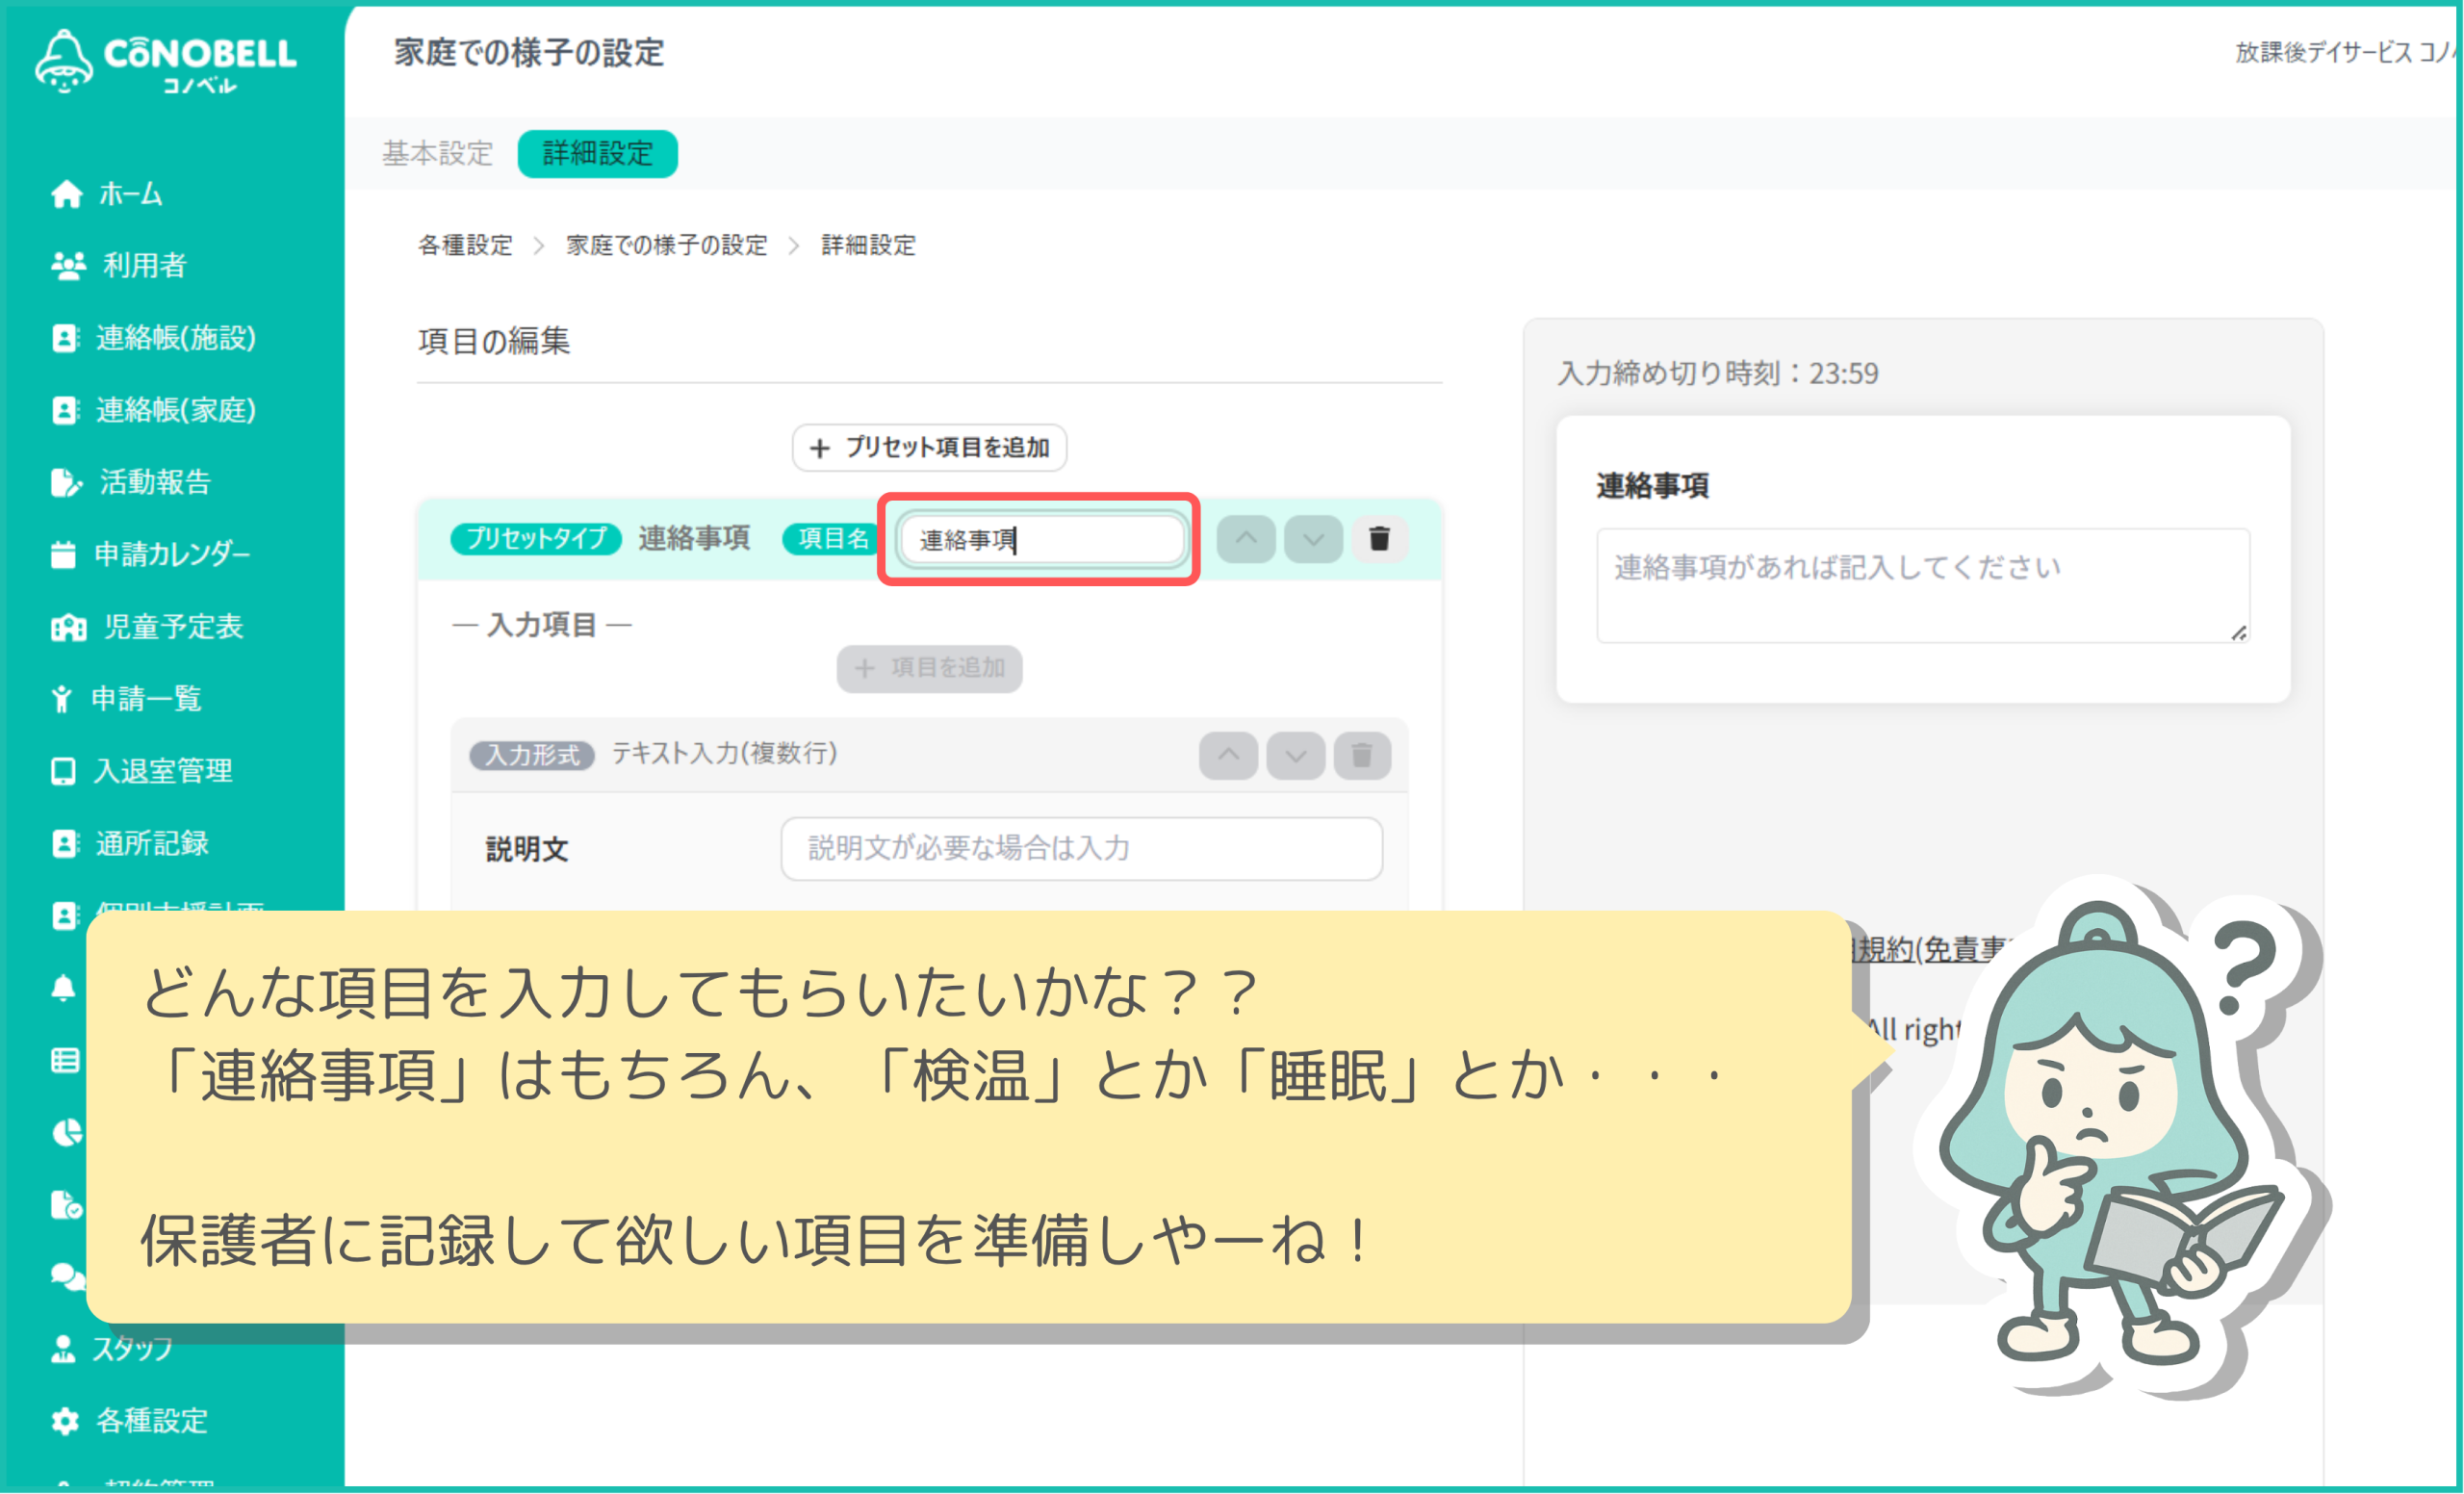
Task: Delete 連絡事項 preset item with the trash icon
Action: [x=1379, y=539]
